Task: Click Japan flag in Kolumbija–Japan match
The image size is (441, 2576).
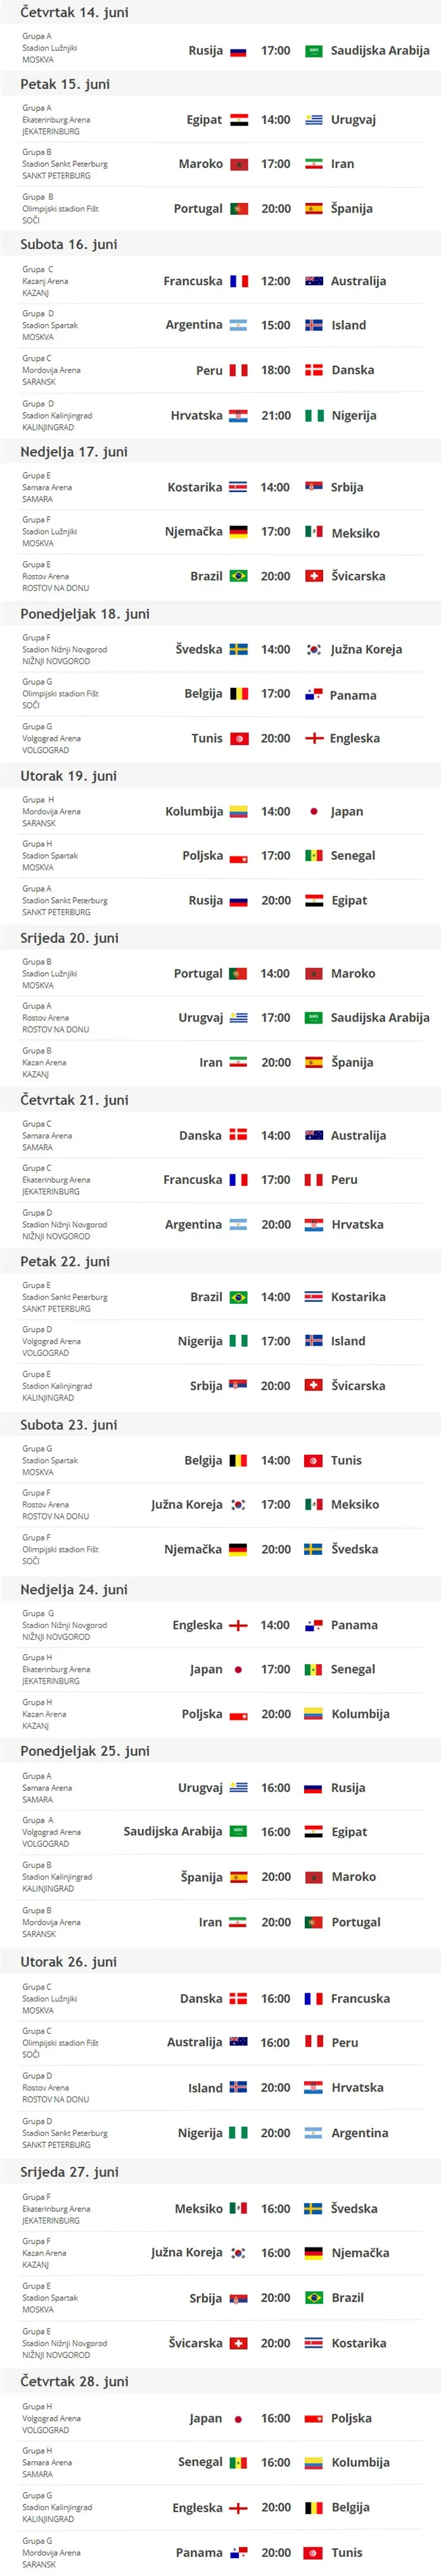Action: [313, 811]
